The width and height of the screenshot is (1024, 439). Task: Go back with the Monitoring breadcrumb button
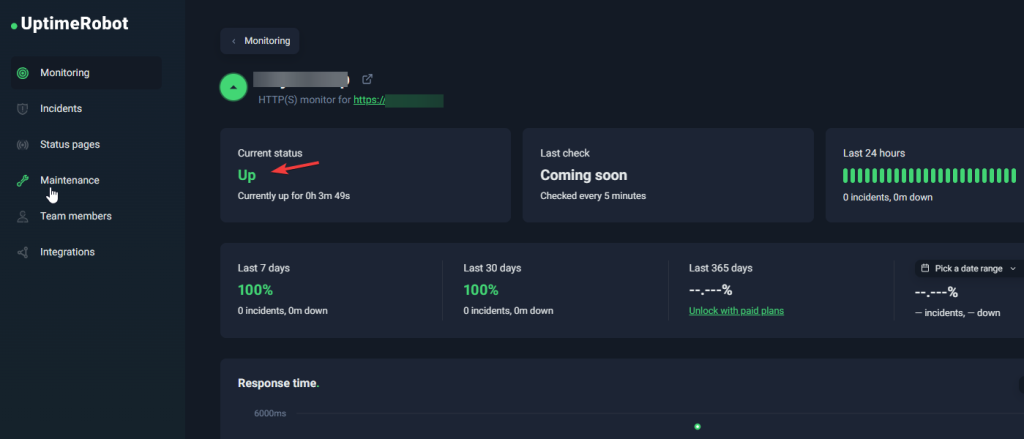260,41
